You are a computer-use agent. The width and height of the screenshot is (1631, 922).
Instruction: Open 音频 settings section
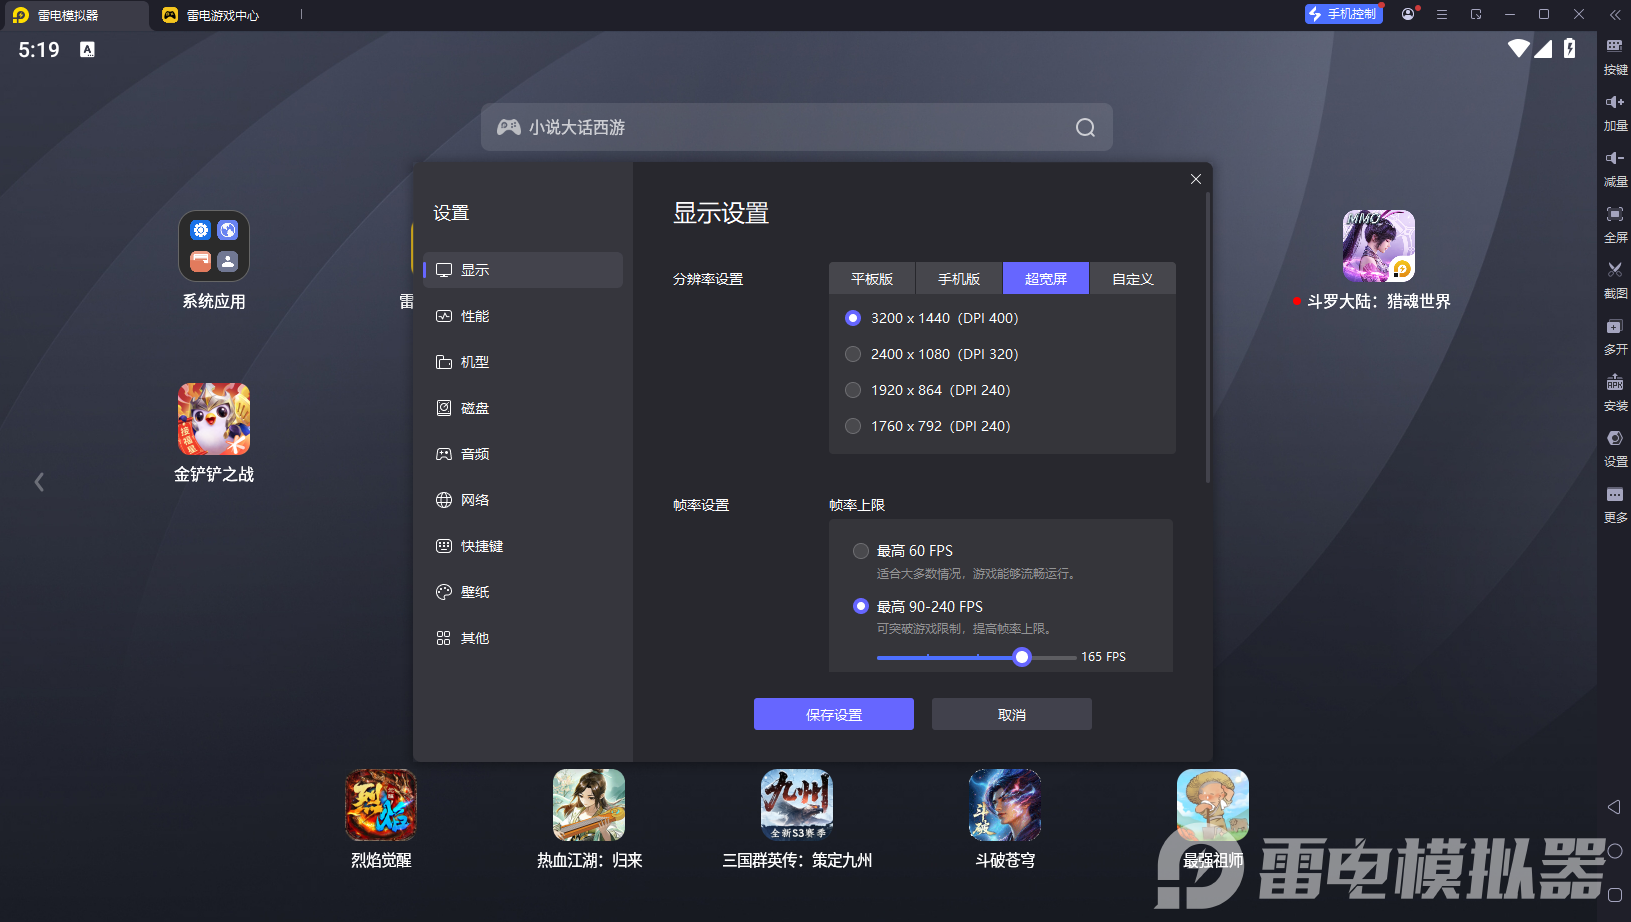[x=523, y=454]
